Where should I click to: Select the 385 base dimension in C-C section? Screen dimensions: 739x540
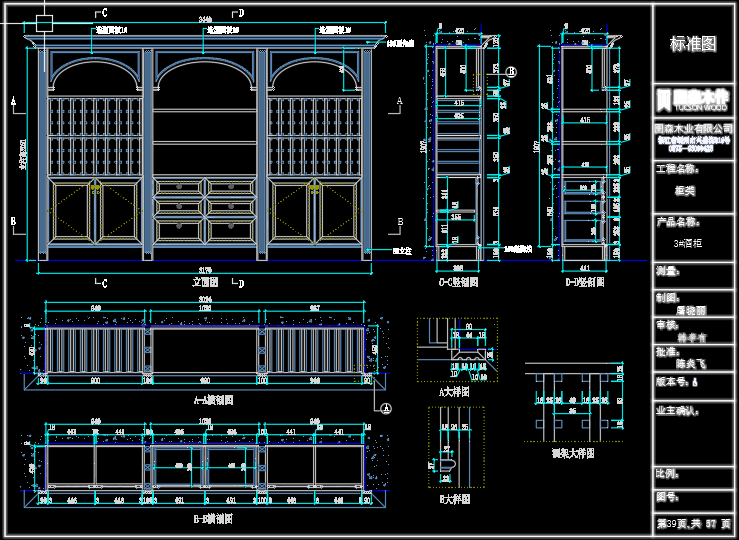click(458, 268)
